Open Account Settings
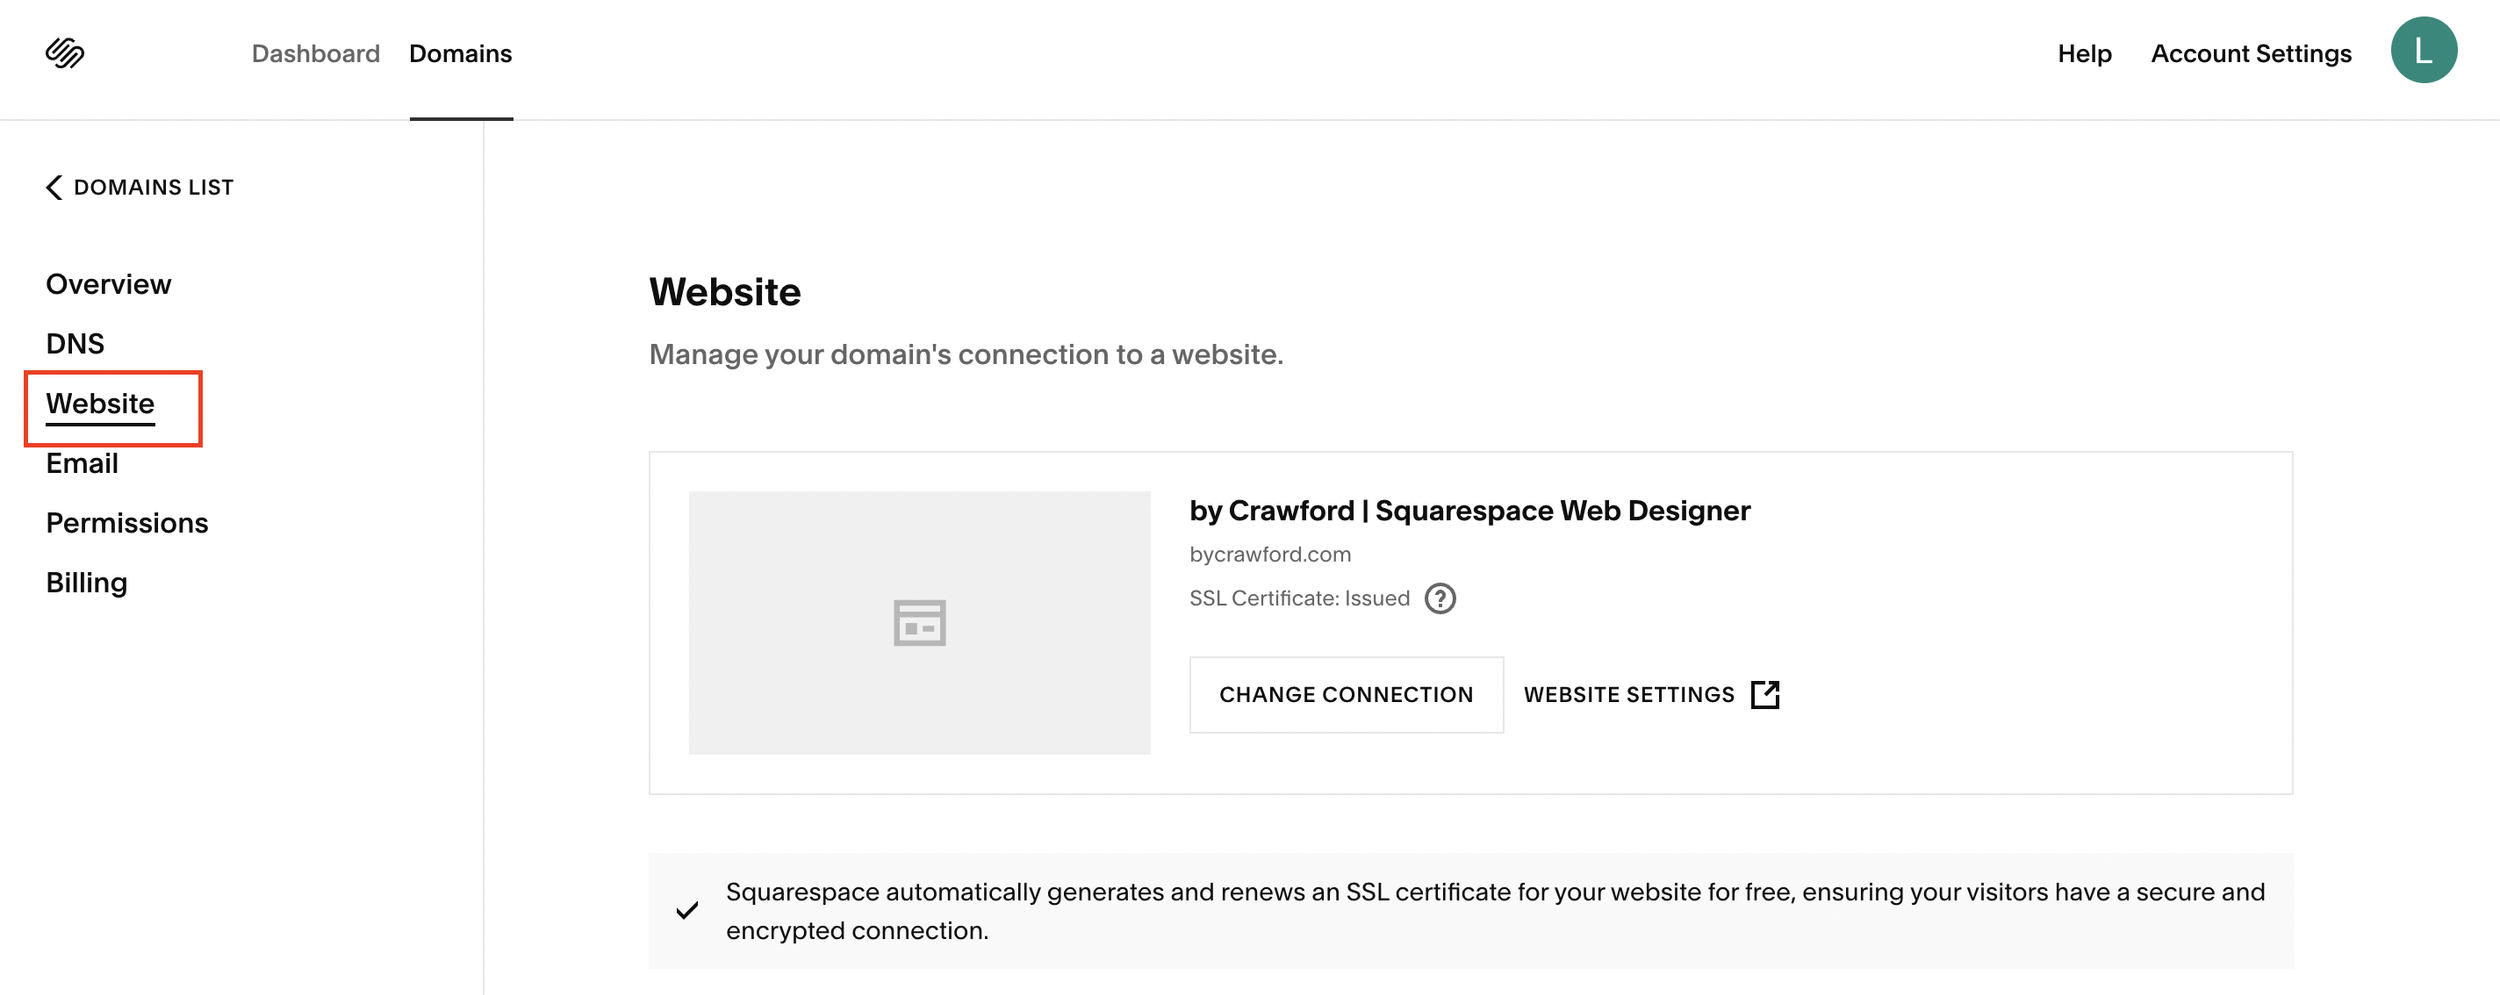Viewport: 2500px width, 995px height. click(2251, 53)
